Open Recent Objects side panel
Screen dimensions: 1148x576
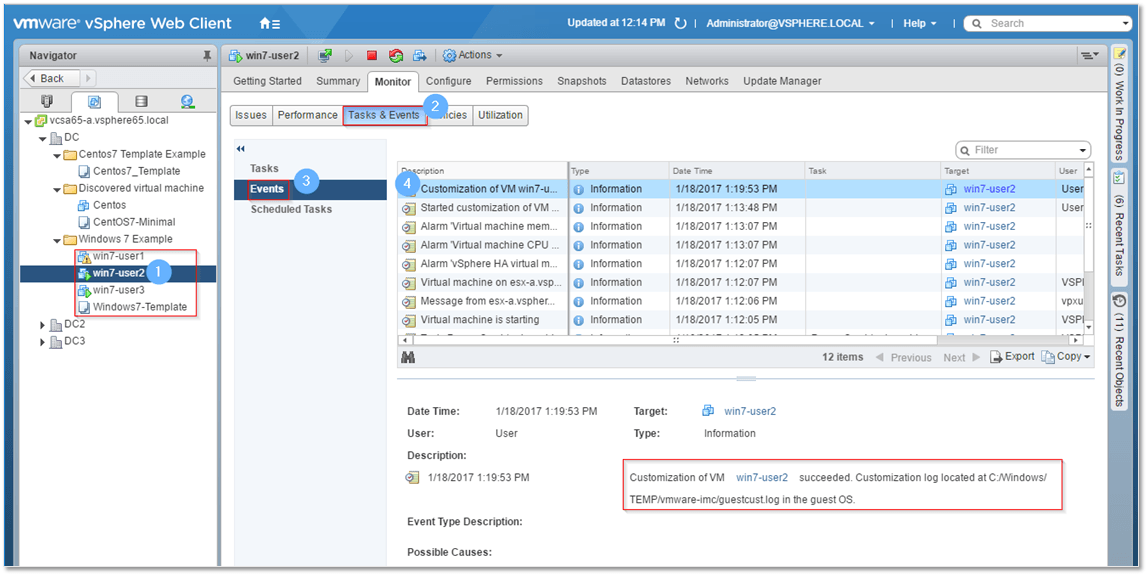1119,351
